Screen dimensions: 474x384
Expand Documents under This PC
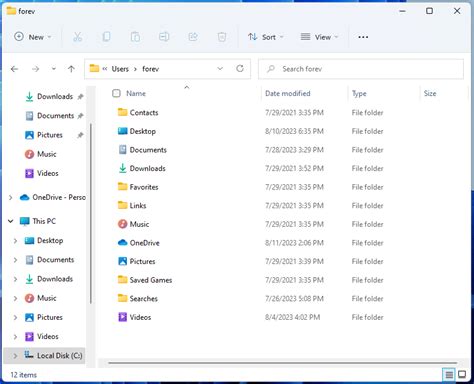click(15, 260)
